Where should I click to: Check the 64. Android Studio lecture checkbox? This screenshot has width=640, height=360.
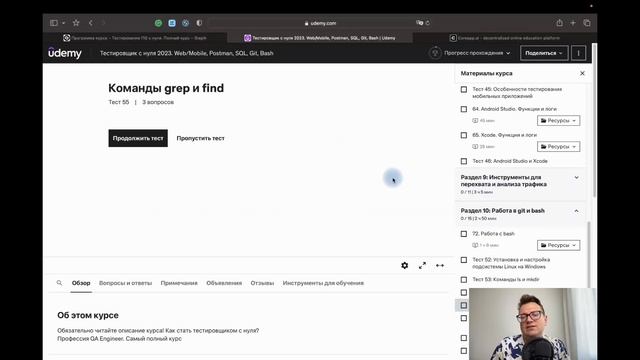(x=464, y=109)
